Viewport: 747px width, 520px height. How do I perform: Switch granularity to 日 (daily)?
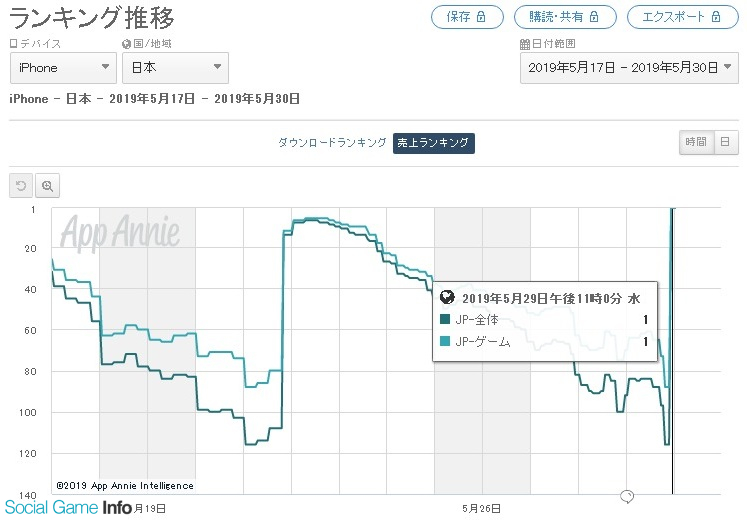[725, 143]
